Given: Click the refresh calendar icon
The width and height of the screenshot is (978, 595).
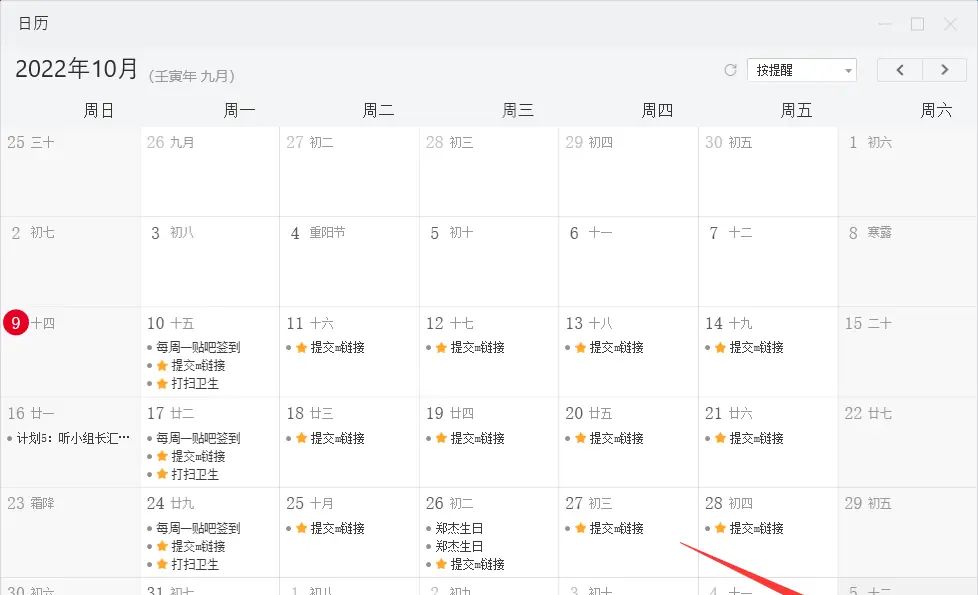Looking at the screenshot, I should (729, 69).
